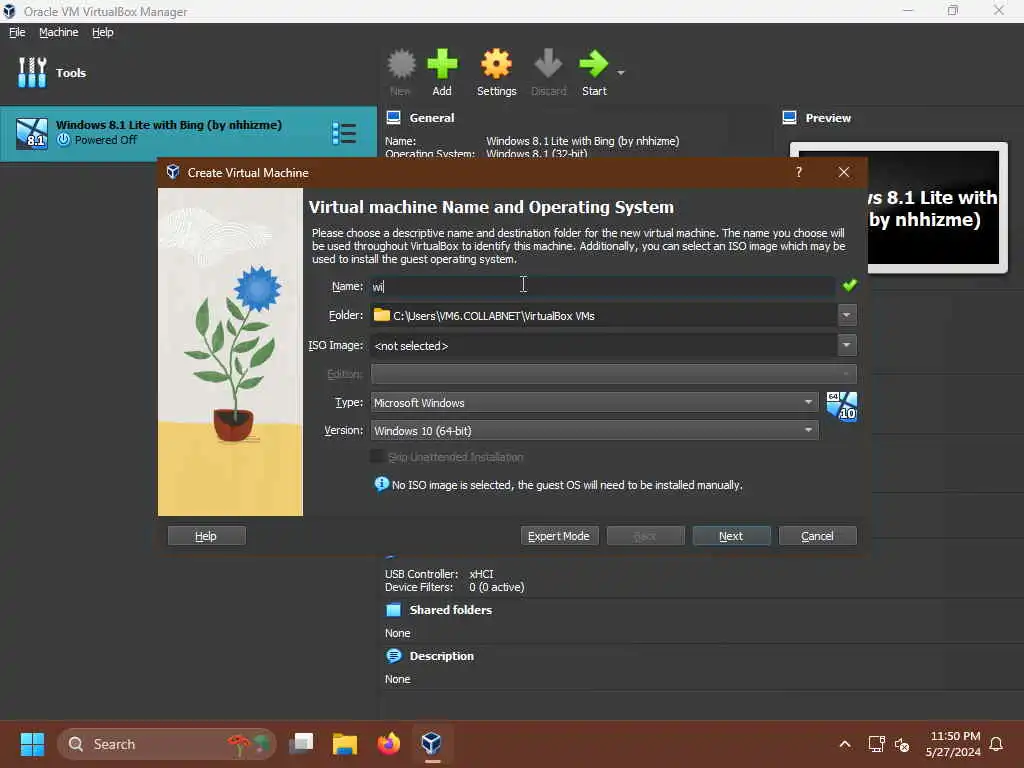Click the disabled Back button

coord(645,536)
